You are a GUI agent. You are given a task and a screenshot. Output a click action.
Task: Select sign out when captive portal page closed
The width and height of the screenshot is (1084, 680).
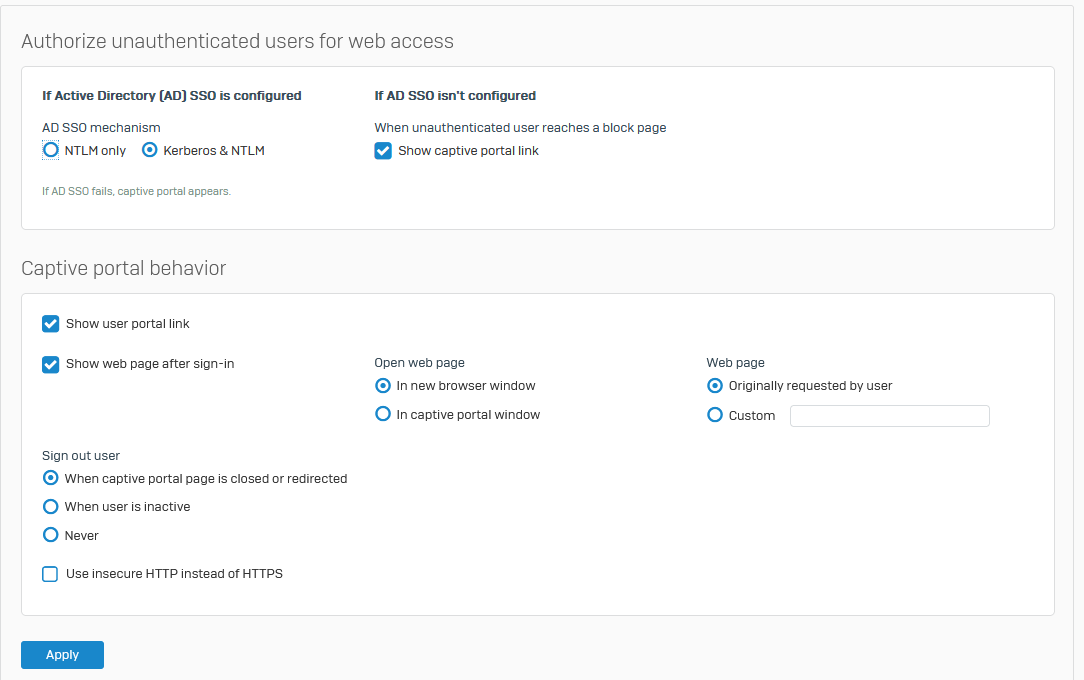[x=50, y=478]
